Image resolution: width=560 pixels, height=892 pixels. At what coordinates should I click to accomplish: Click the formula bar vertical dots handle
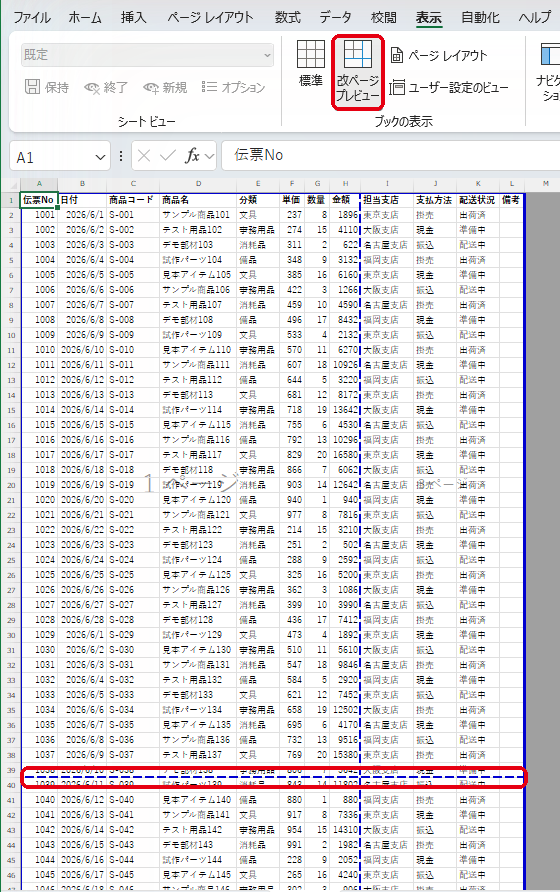tap(121, 156)
